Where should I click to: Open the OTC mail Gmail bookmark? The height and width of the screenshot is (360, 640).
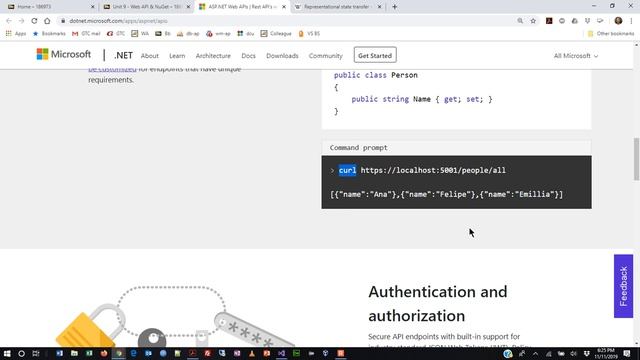point(86,33)
